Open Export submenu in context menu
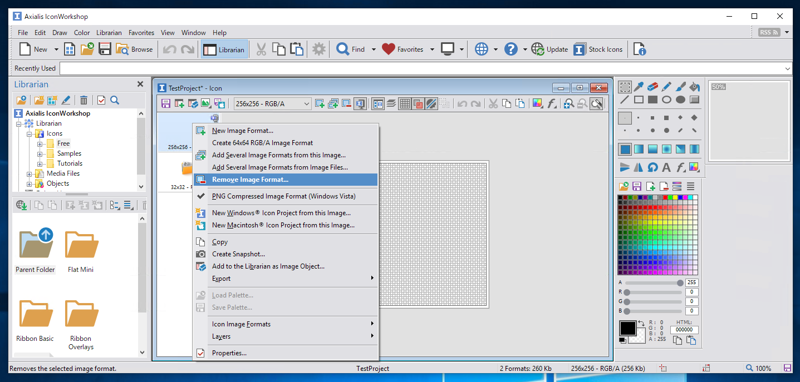 coord(286,278)
